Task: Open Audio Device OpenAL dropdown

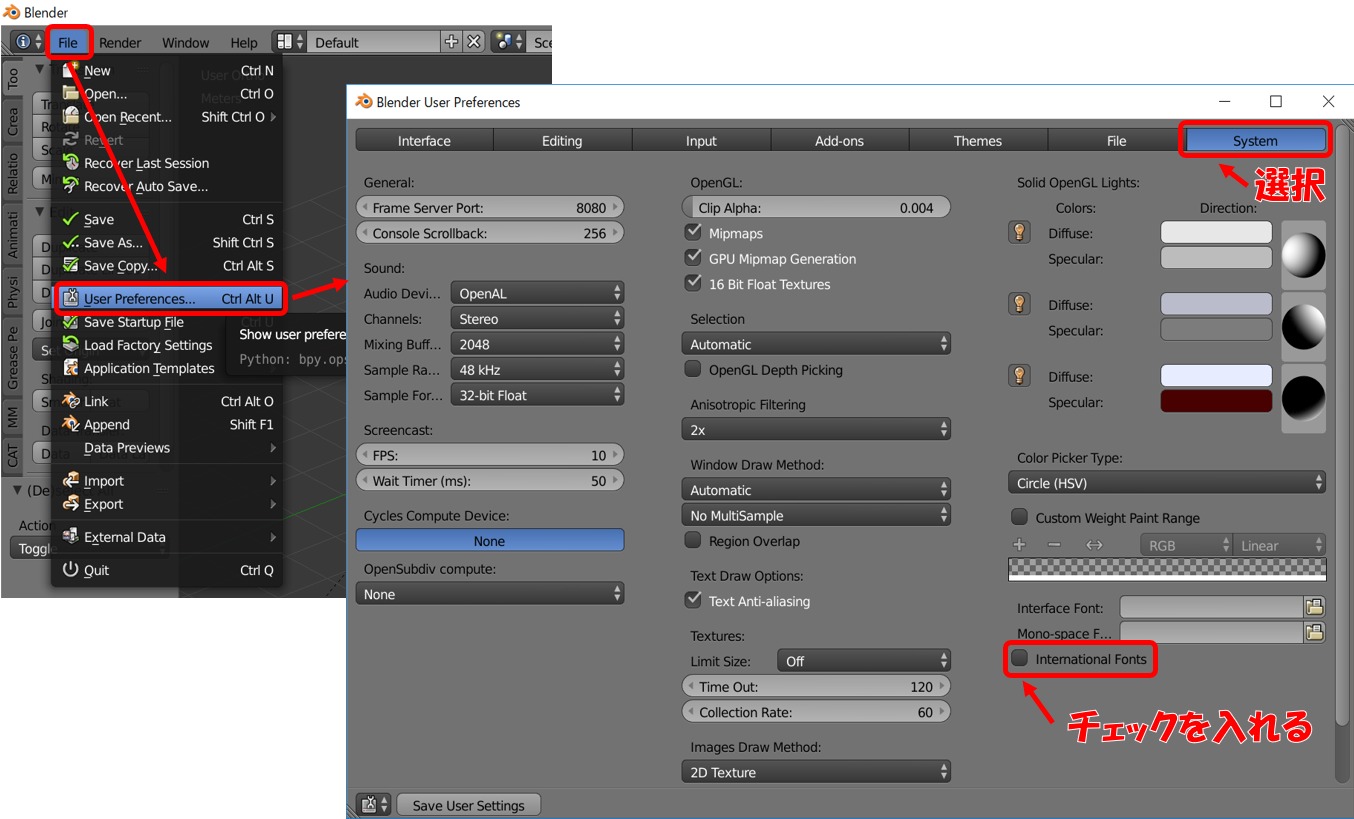Action: (x=537, y=293)
